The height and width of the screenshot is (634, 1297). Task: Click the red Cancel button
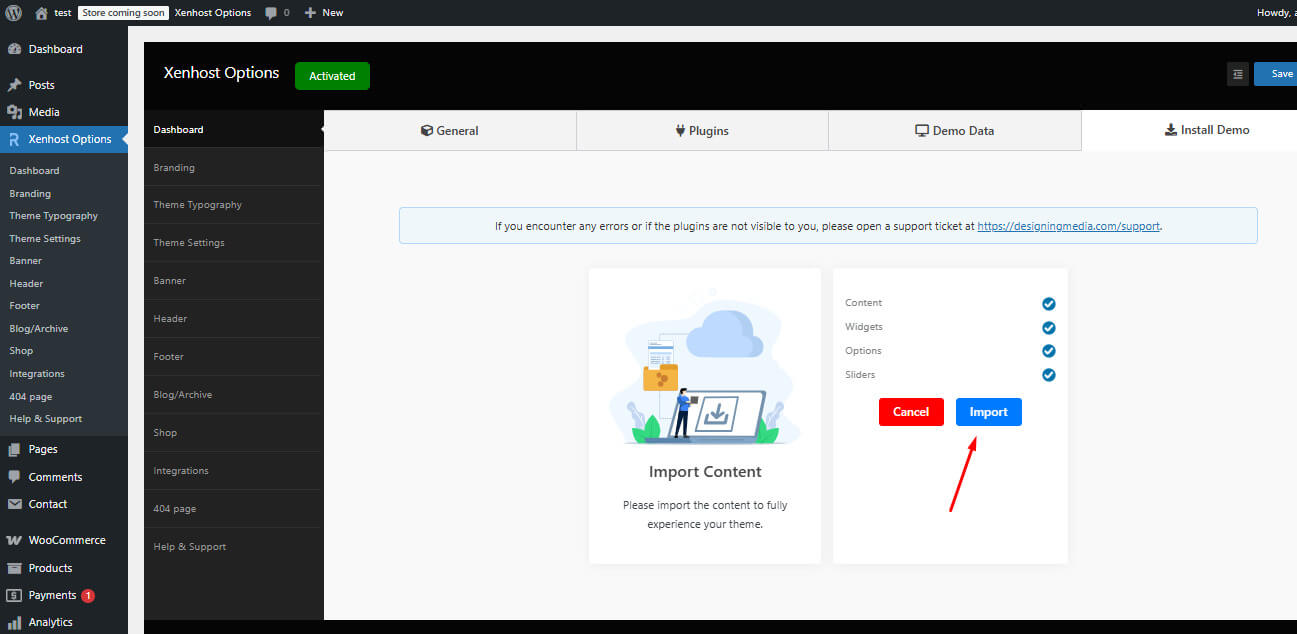[x=911, y=412]
